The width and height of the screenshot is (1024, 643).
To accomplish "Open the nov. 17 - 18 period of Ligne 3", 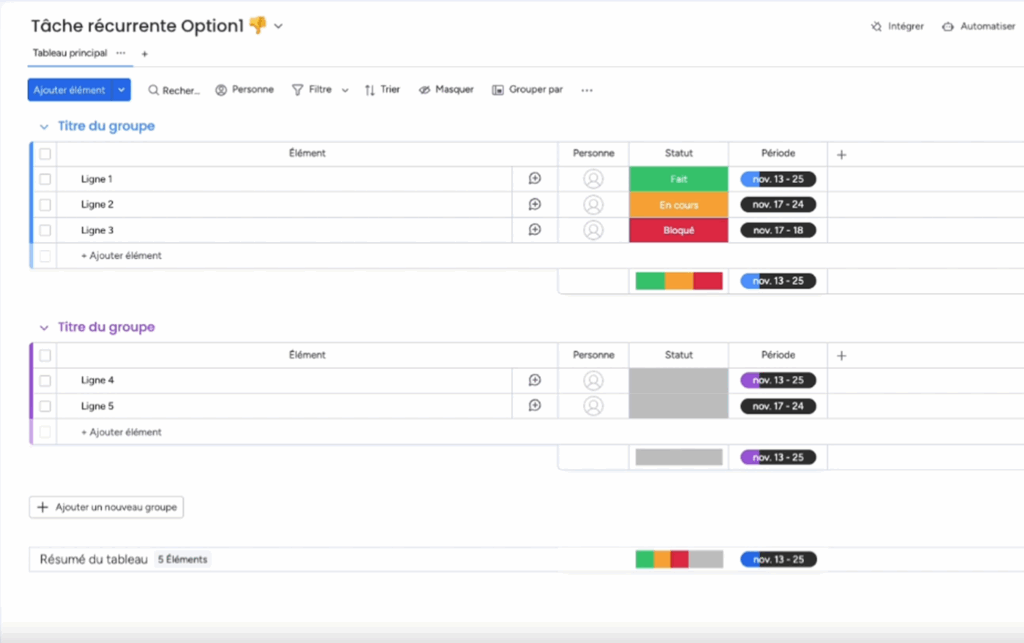I will [778, 230].
